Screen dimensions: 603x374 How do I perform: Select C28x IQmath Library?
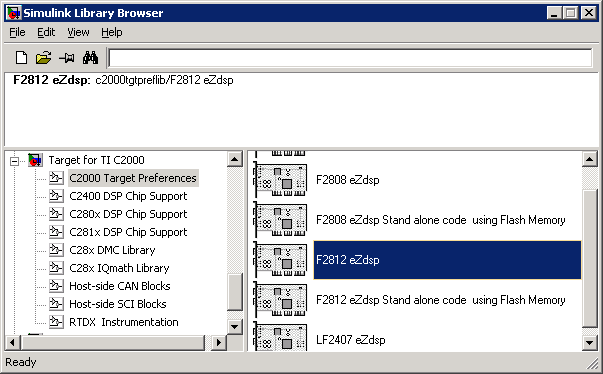119,268
